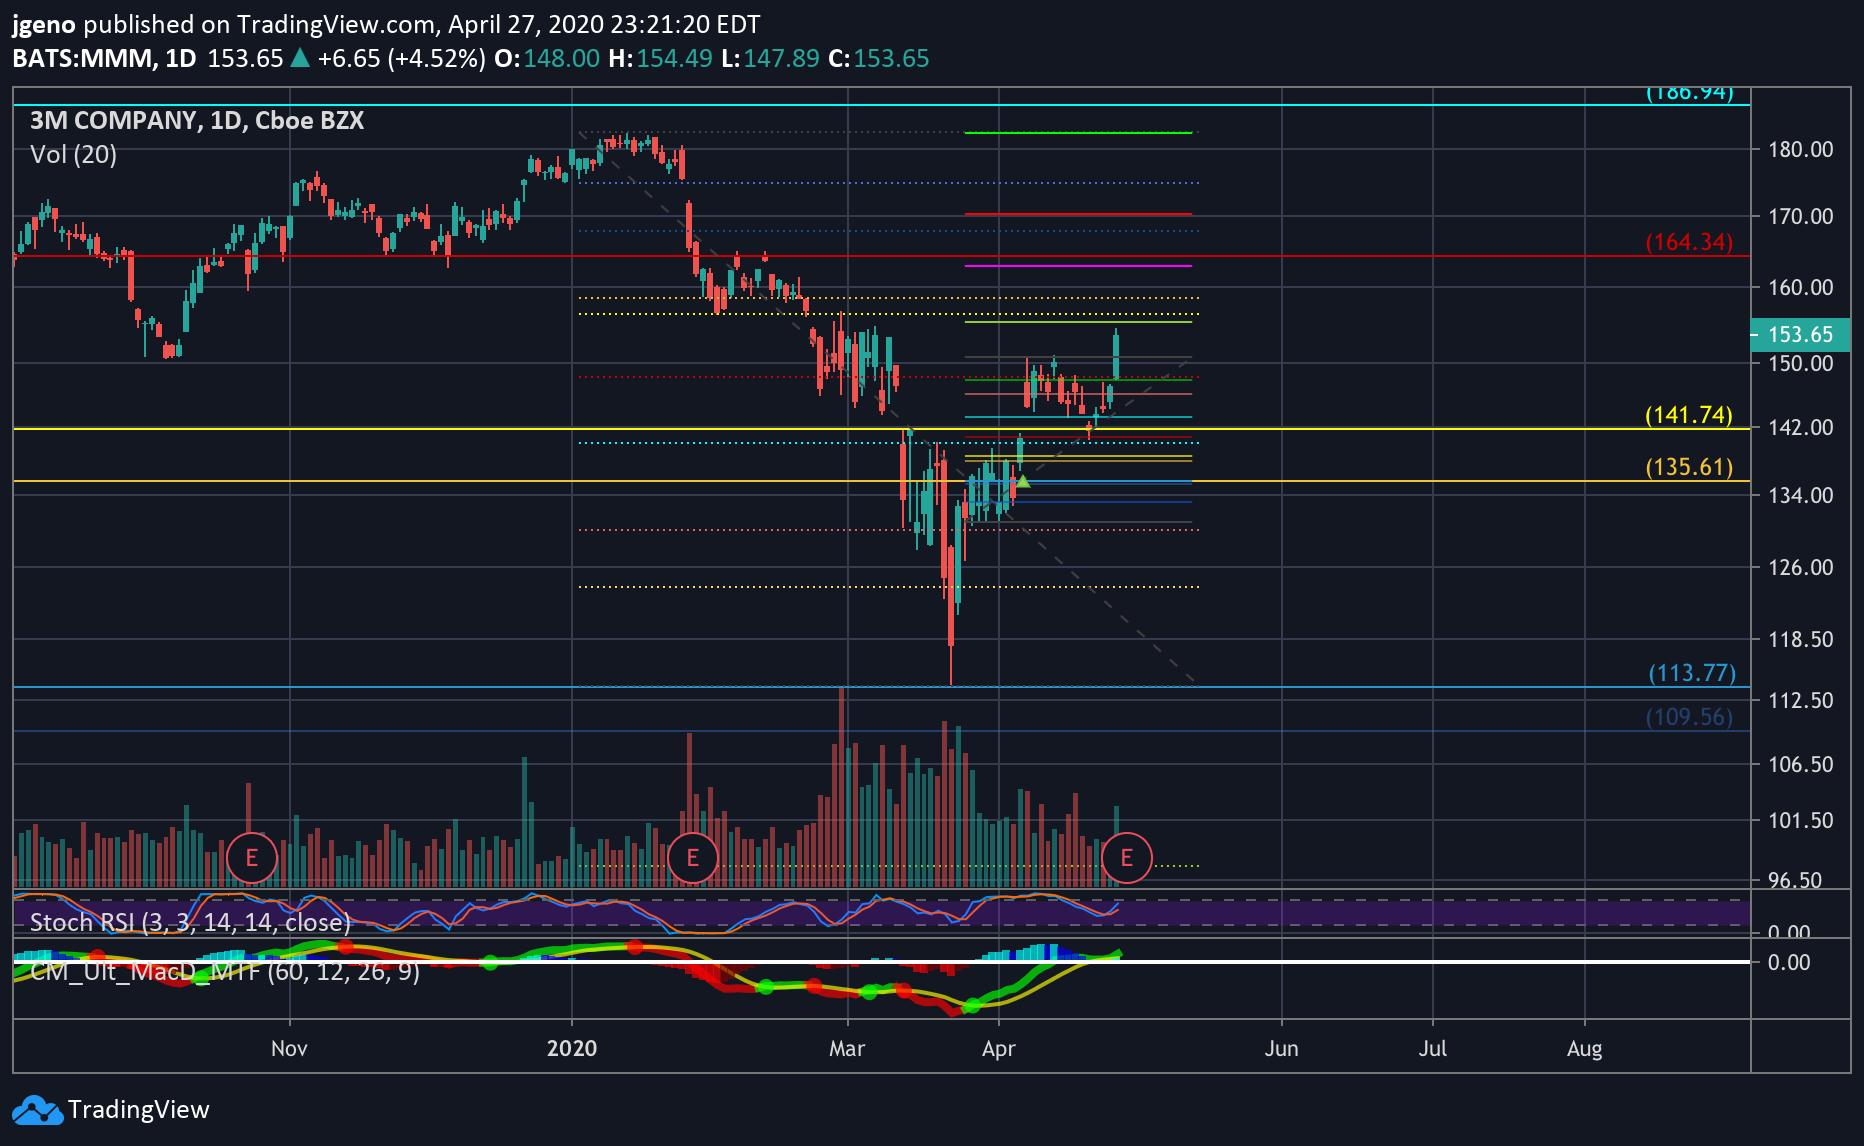Click the +6.65 (+4.52%) change value

click(x=401, y=58)
